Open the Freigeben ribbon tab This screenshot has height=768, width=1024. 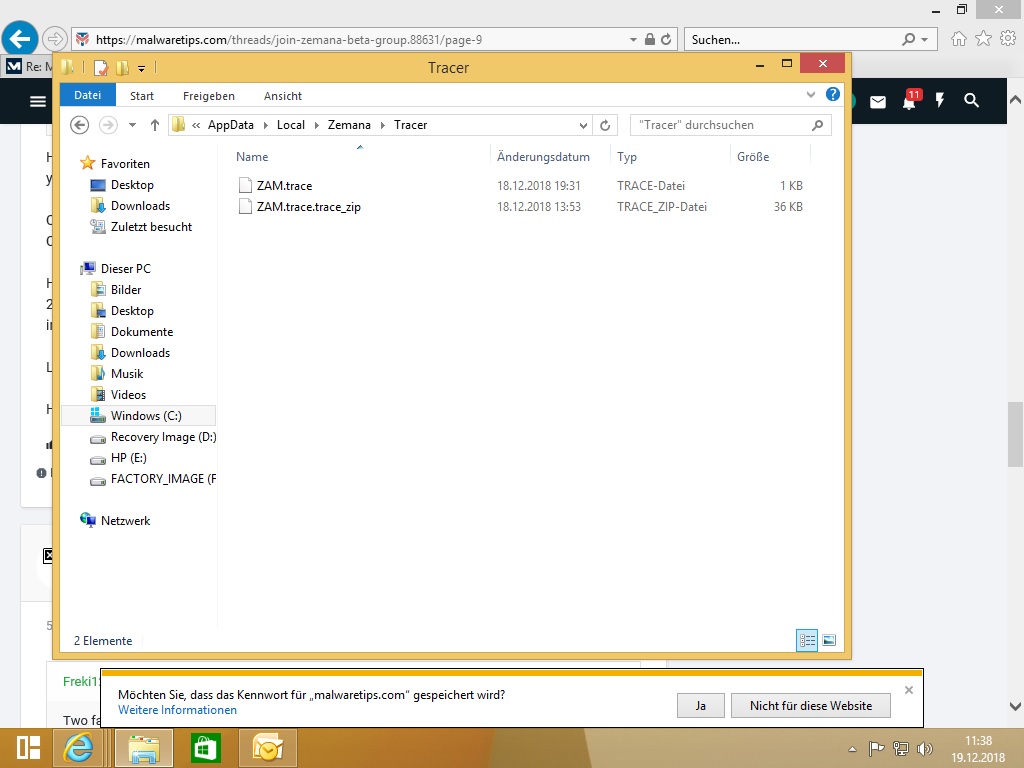coord(208,96)
